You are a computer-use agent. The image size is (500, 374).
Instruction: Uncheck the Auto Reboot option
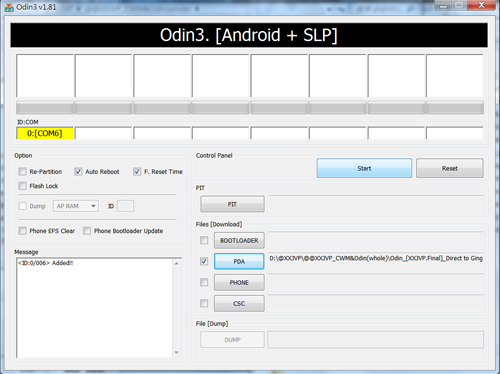[x=78, y=172]
